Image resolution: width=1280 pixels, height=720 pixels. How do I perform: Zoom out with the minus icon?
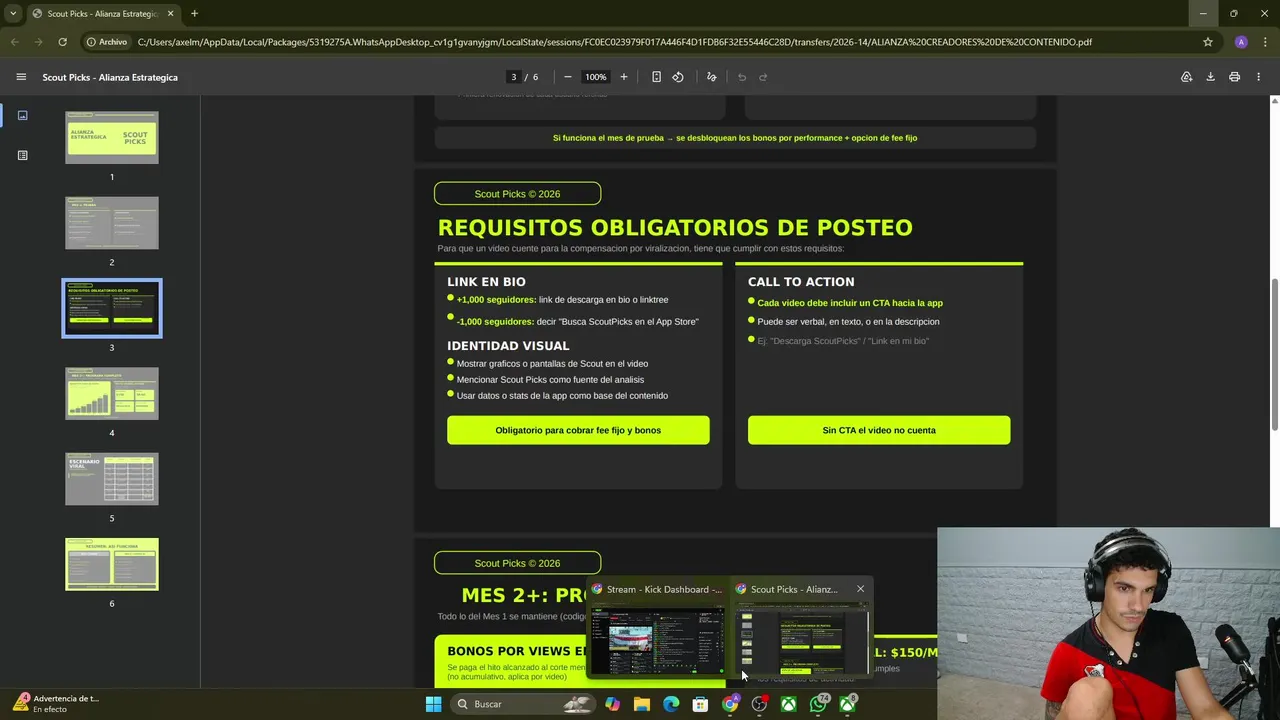pos(568,77)
